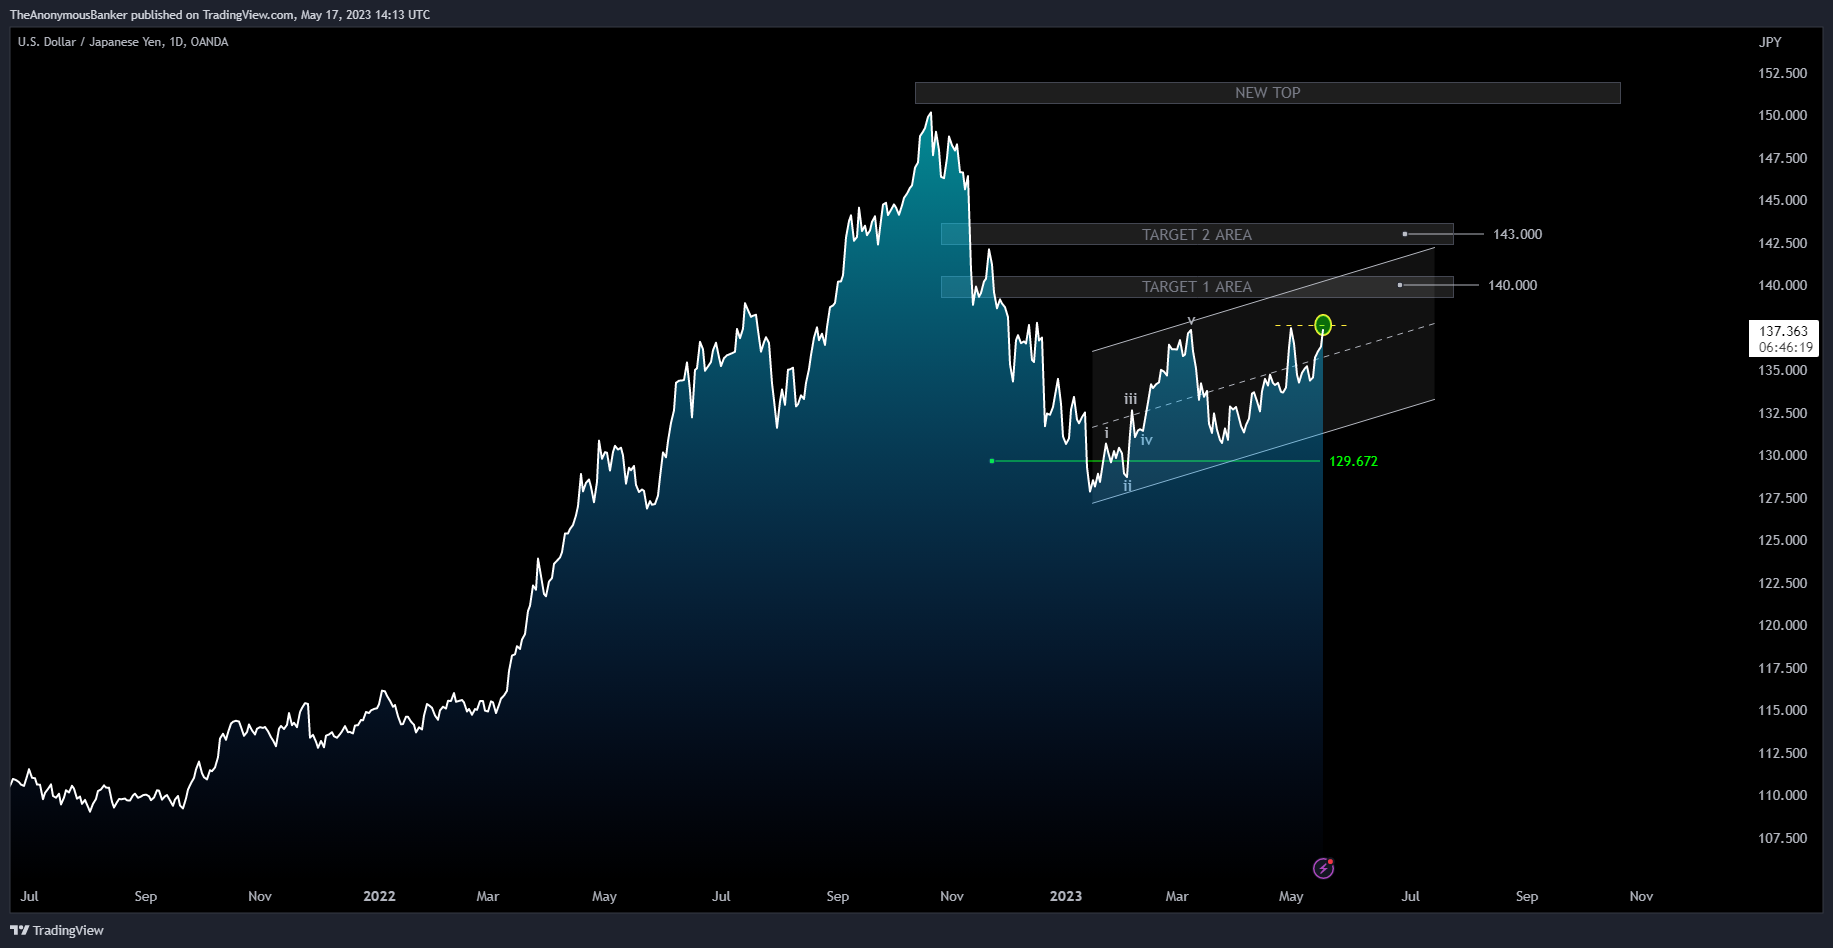Screen dimensions: 1833x948
Task: Click the green circle marker at current price
Action: pos(1323,324)
